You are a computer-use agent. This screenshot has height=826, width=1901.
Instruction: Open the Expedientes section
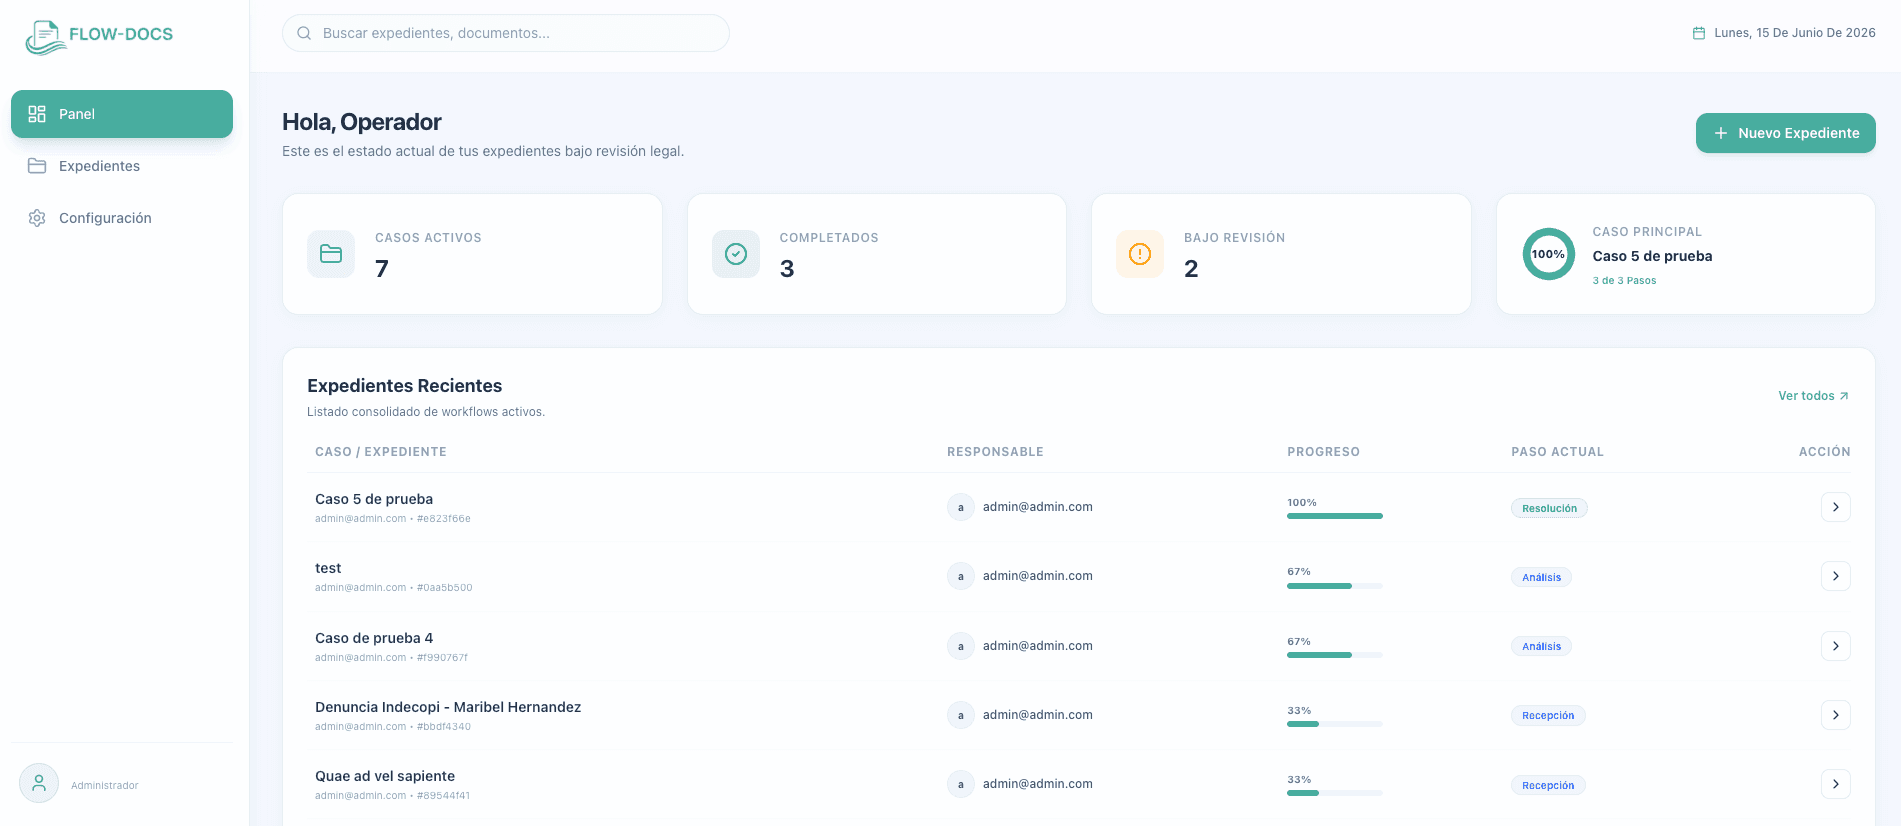pyautogui.click(x=122, y=166)
